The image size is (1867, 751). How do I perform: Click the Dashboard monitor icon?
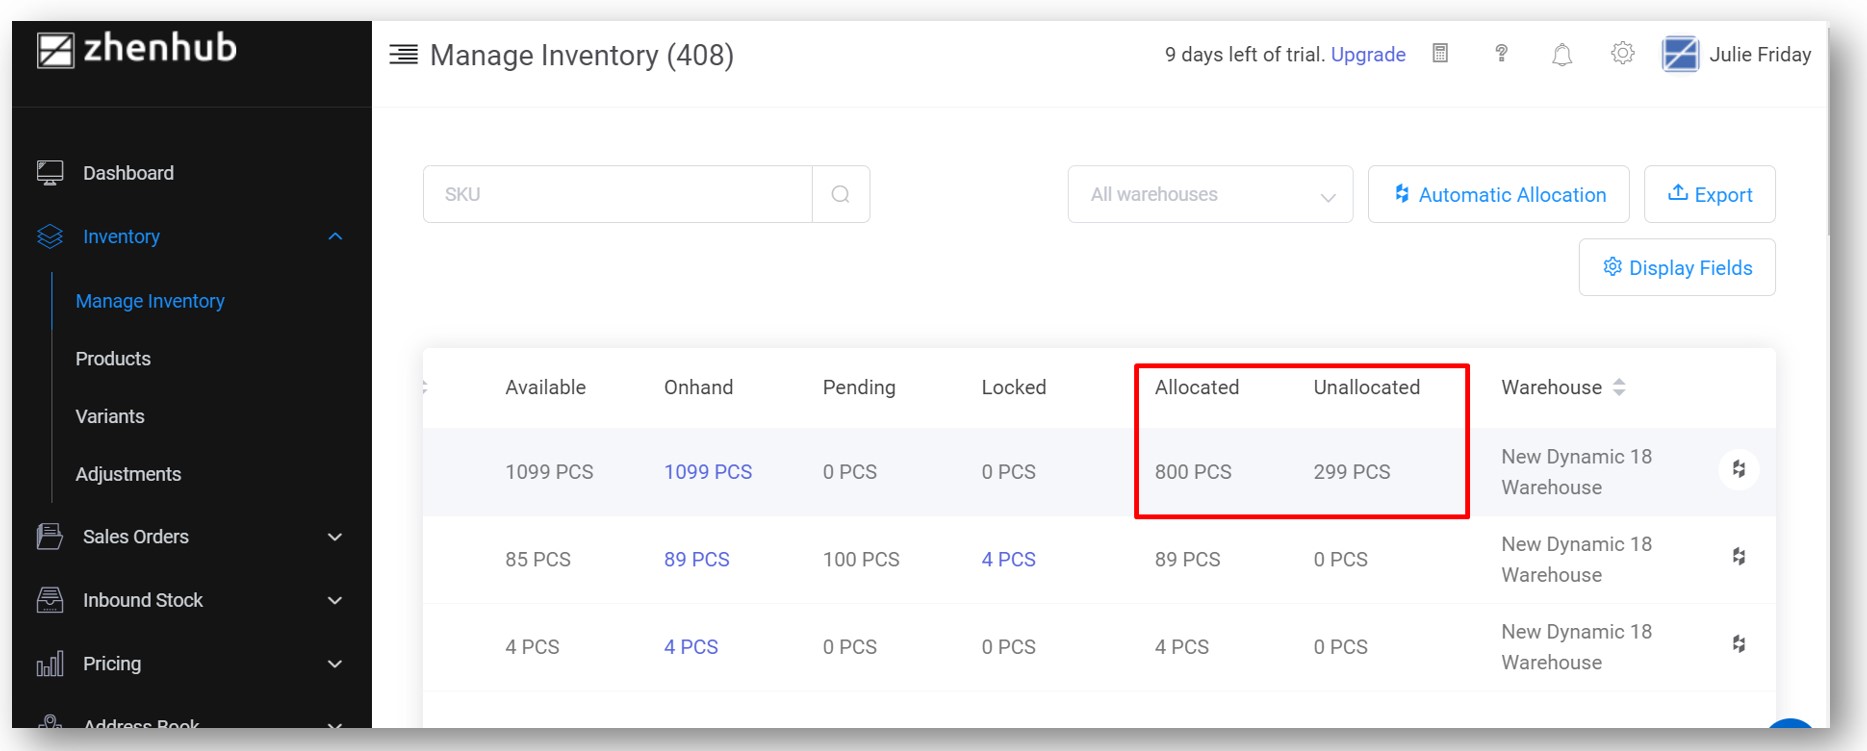[x=50, y=173]
